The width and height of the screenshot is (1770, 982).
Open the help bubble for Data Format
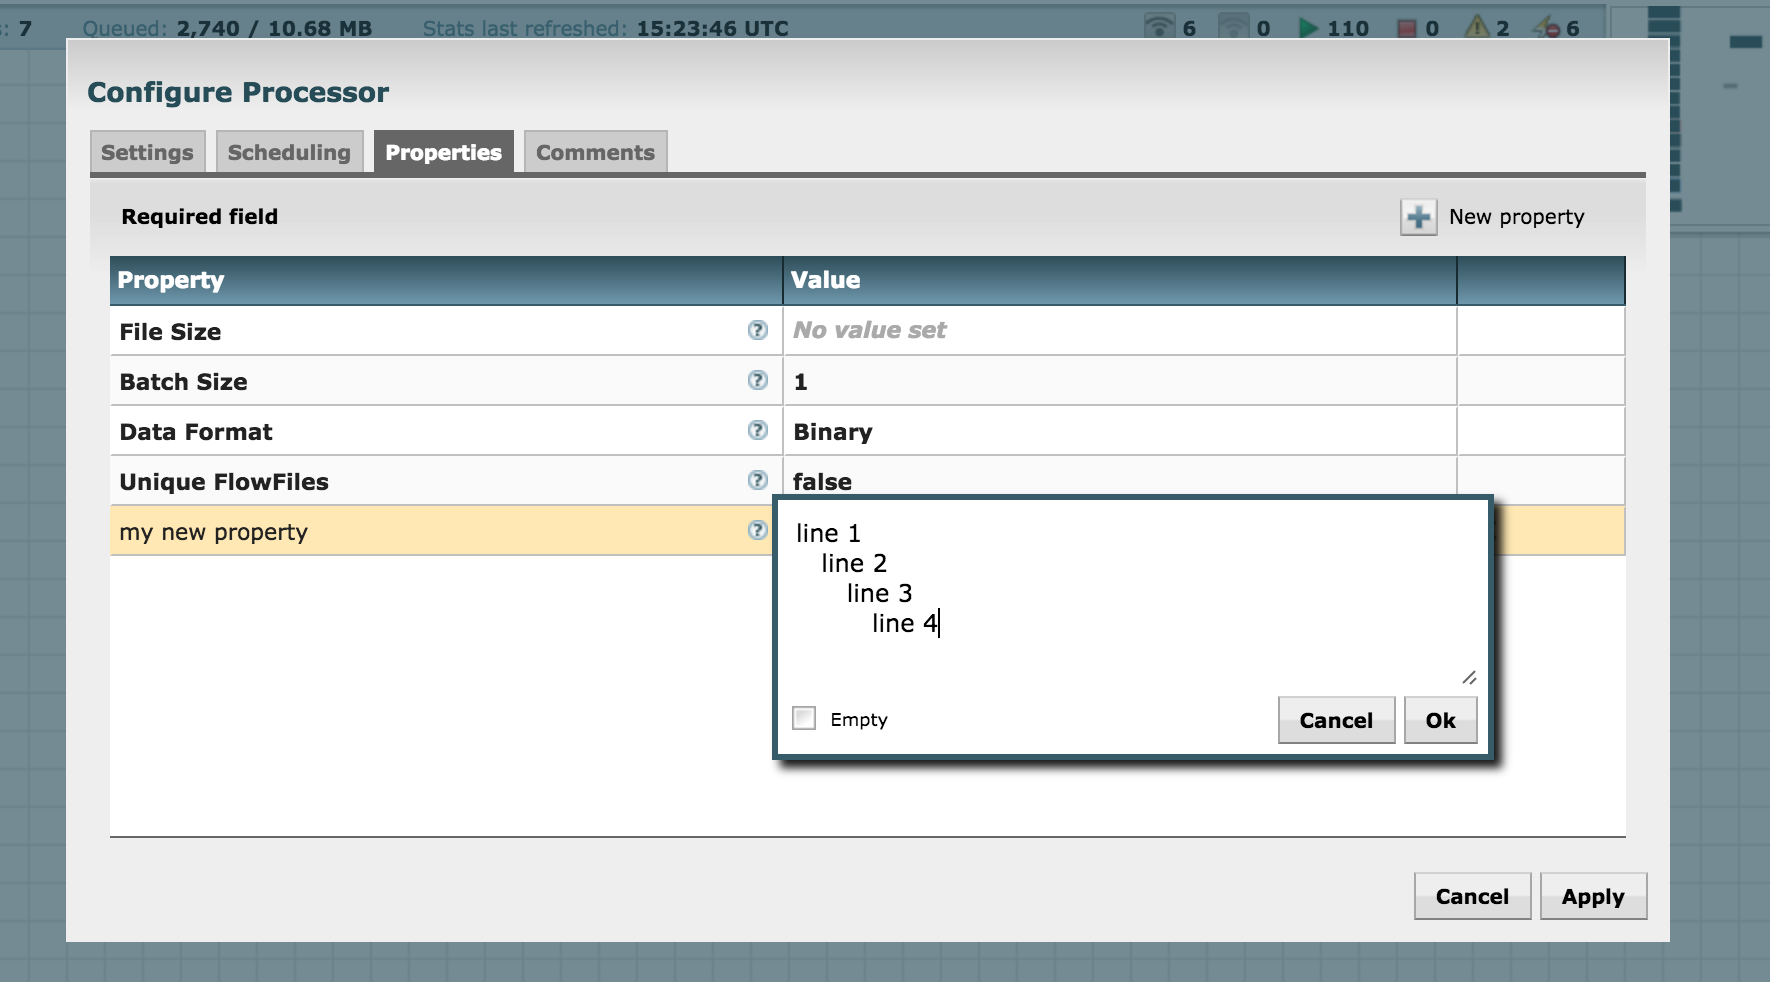pos(758,430)
